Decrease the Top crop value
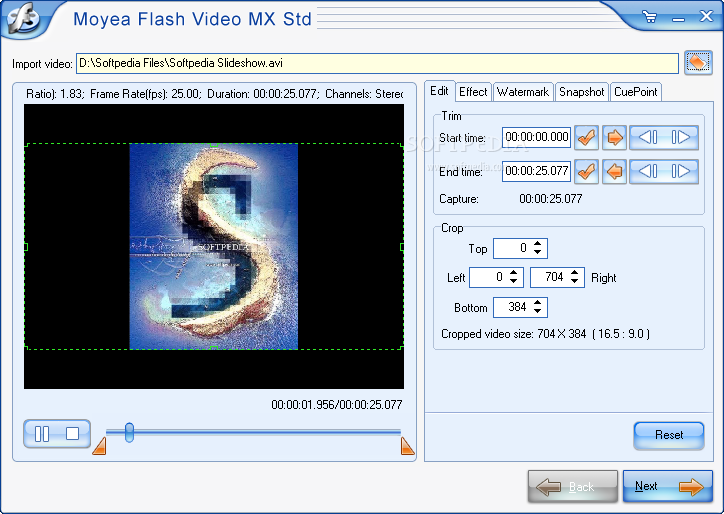 pos(537,252)
